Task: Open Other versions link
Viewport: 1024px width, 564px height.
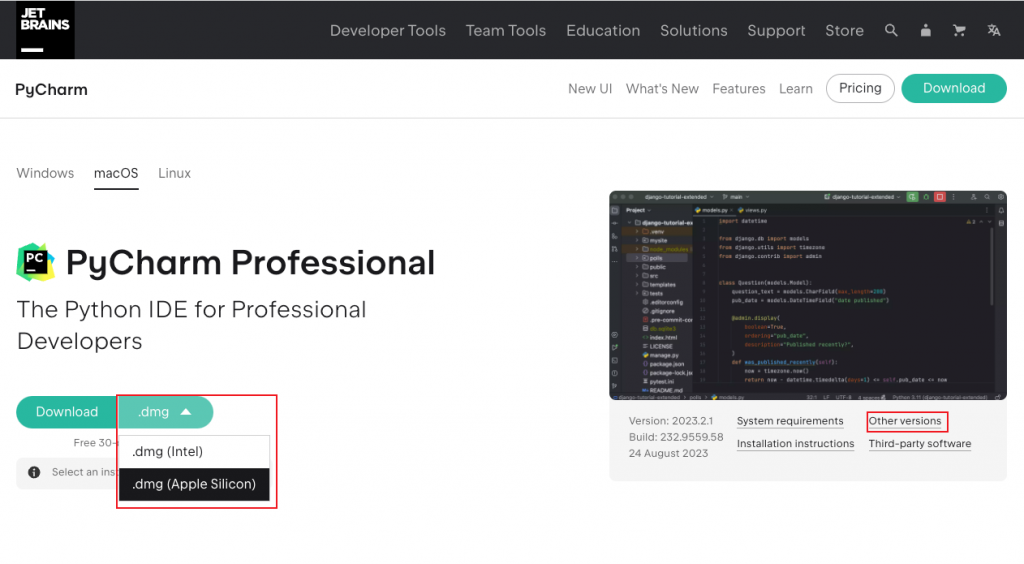Action: [x=904, y=421]
